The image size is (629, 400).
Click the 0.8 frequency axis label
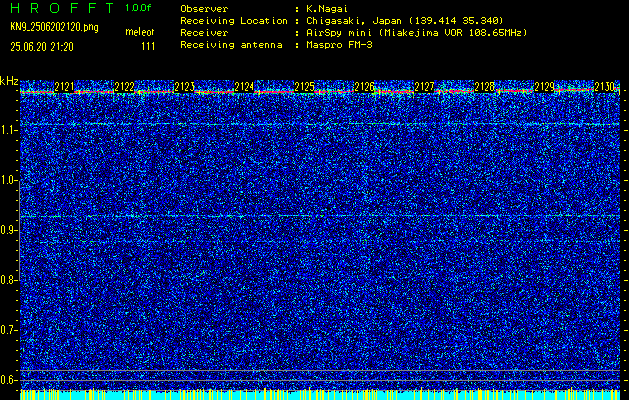[7, 280]
